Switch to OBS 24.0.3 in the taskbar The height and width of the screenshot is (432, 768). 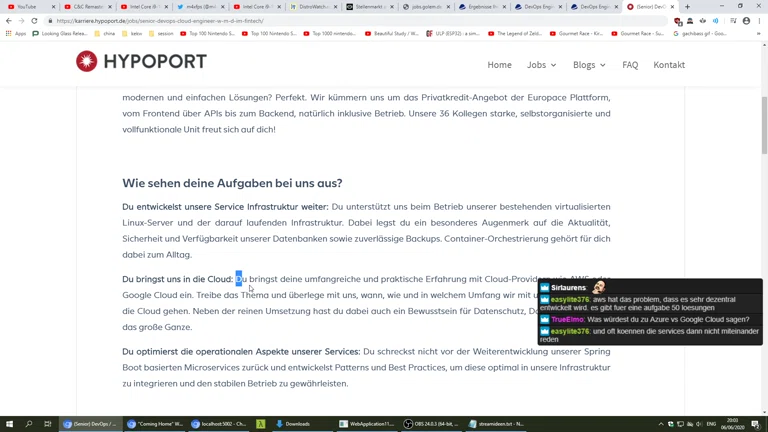pos(430,424)
